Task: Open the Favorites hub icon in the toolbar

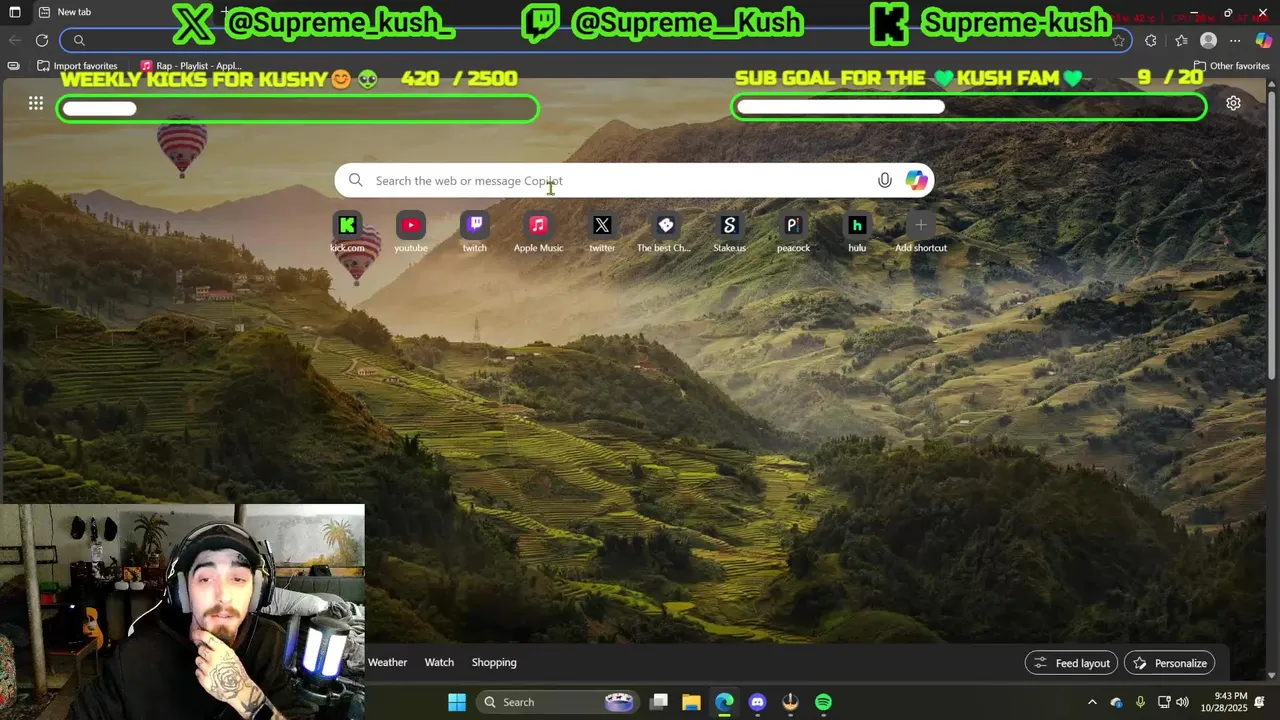Action: 1181,40
